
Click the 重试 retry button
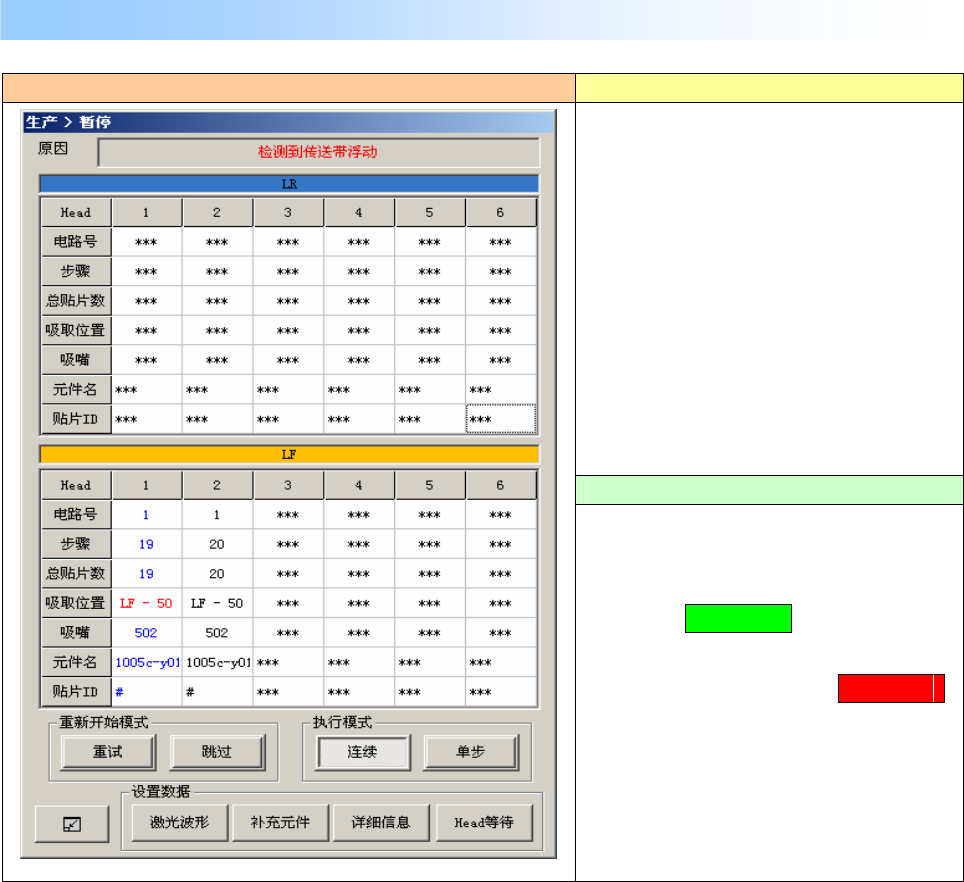pos(108,752)
